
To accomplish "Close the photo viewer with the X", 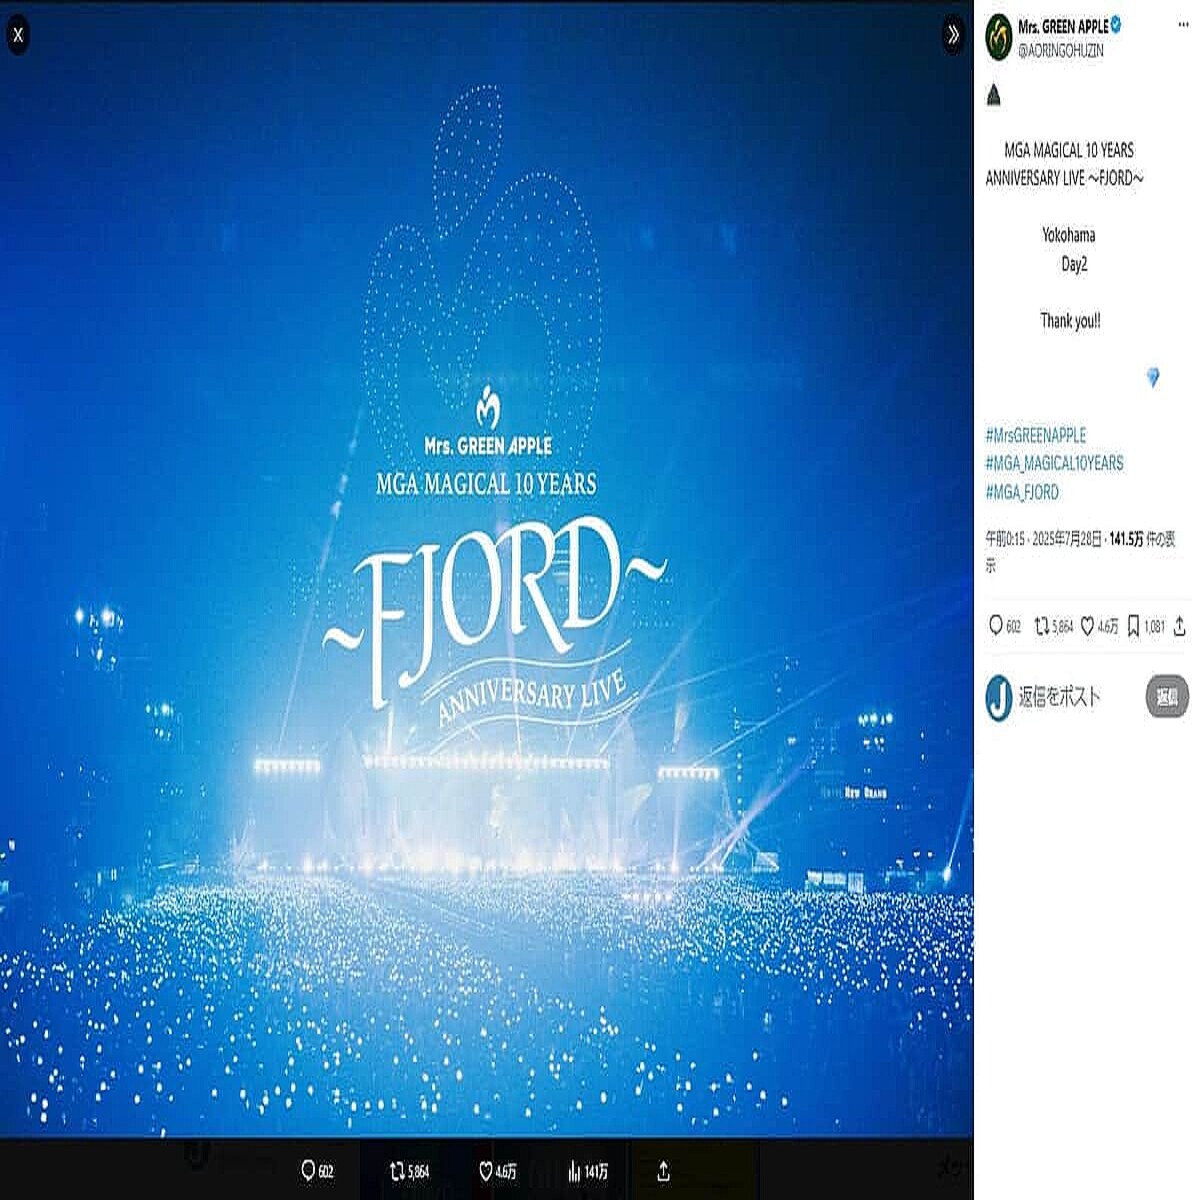I will pos(18,36).
